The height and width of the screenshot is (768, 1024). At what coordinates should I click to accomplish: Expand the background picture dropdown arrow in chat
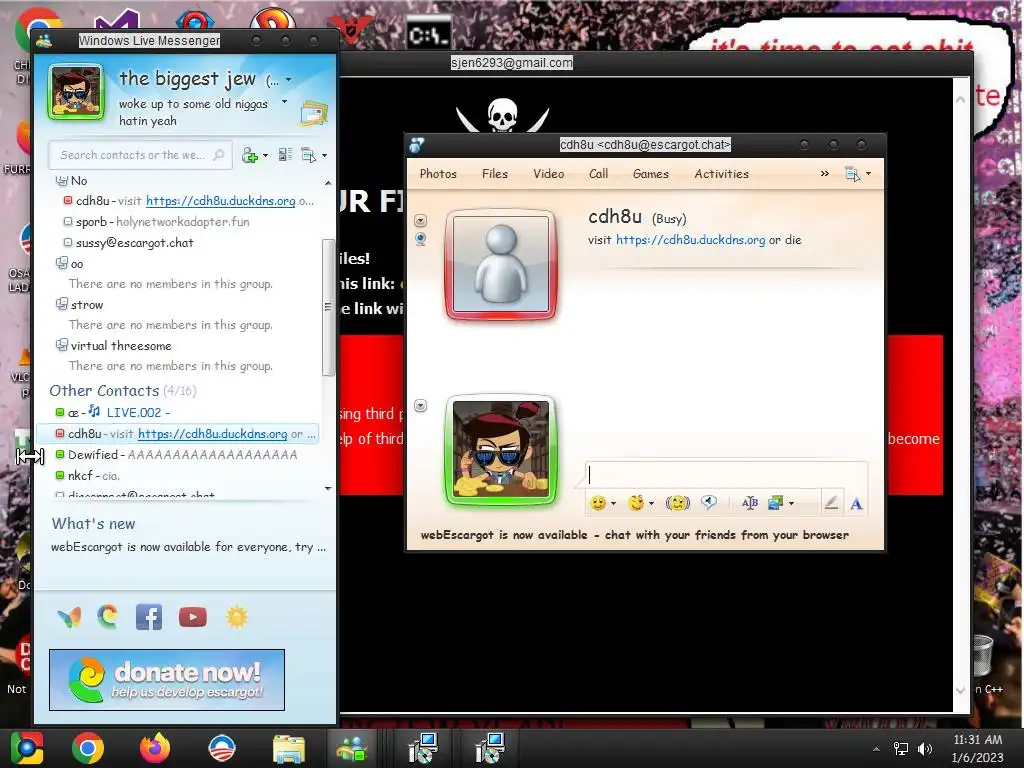click(791, 504)
